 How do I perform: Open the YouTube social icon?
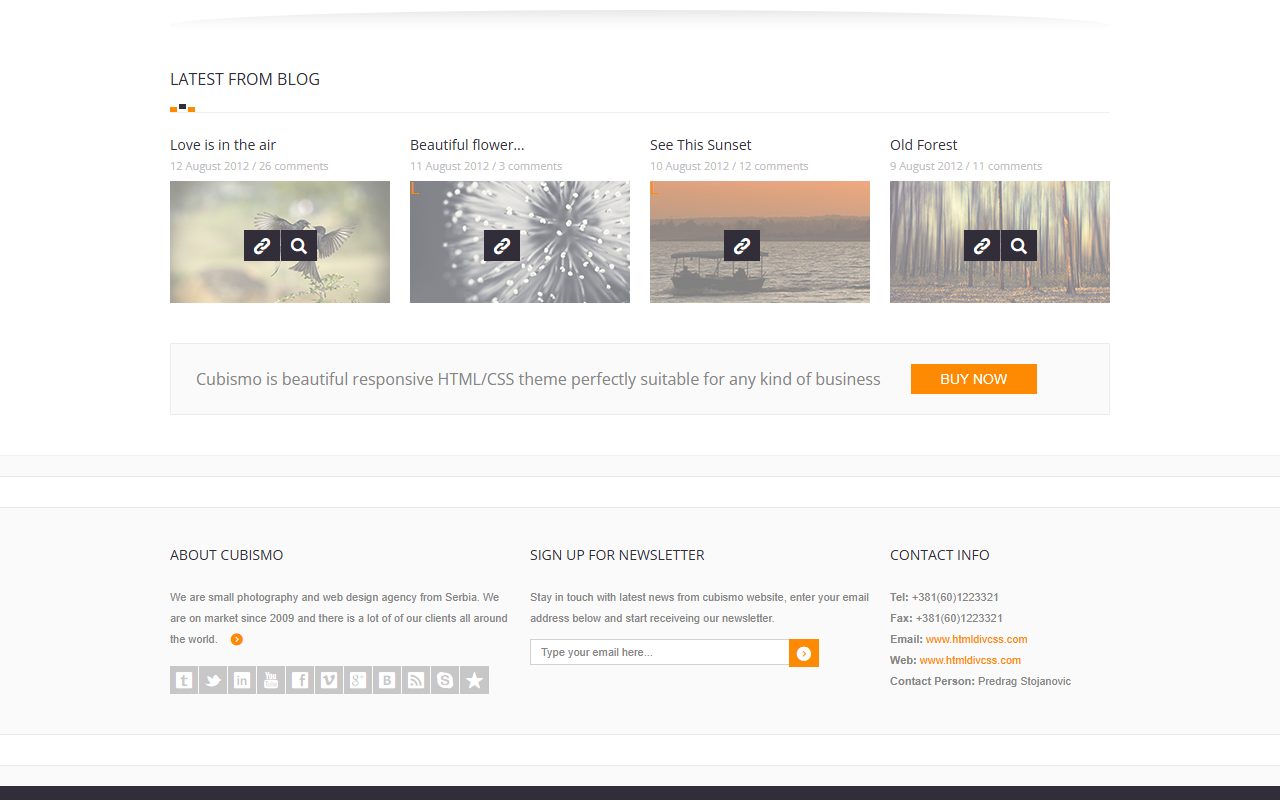click(x=271, y=680)
